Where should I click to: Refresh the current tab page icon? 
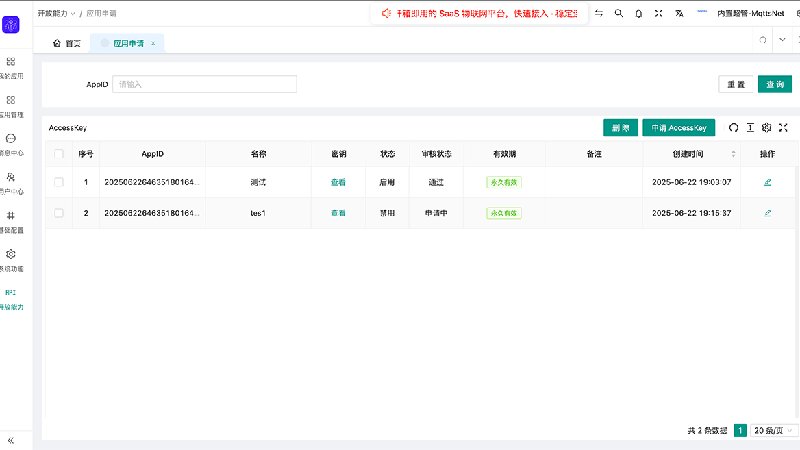coord(763,40)
